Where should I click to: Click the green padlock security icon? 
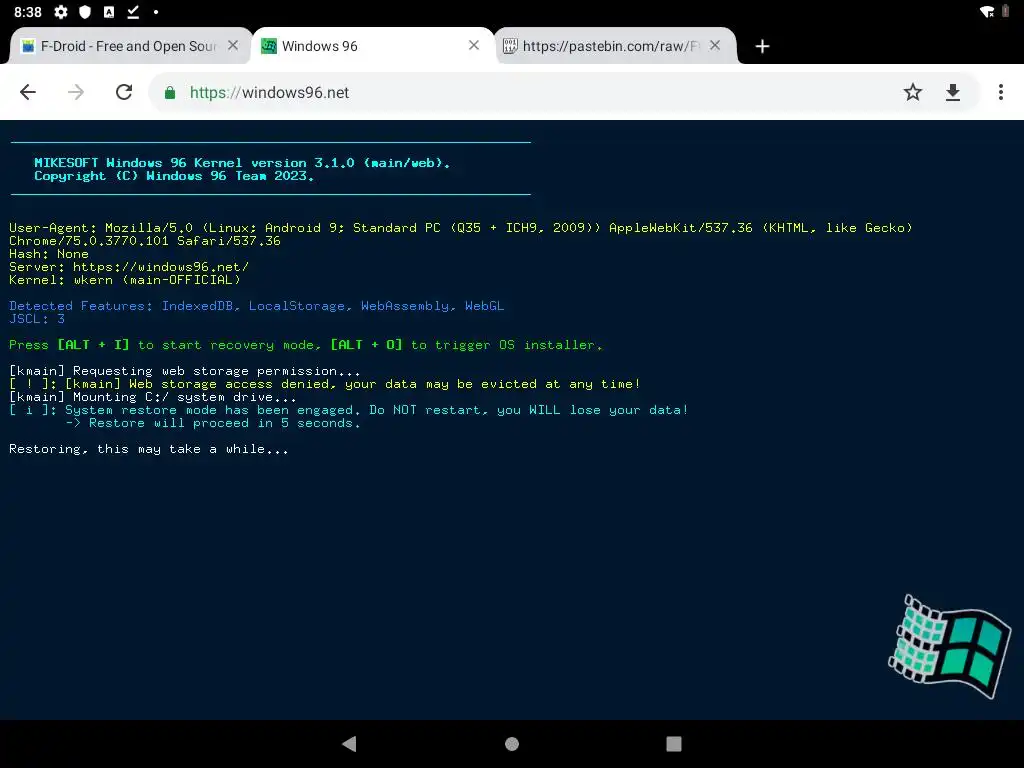(170, 93)
